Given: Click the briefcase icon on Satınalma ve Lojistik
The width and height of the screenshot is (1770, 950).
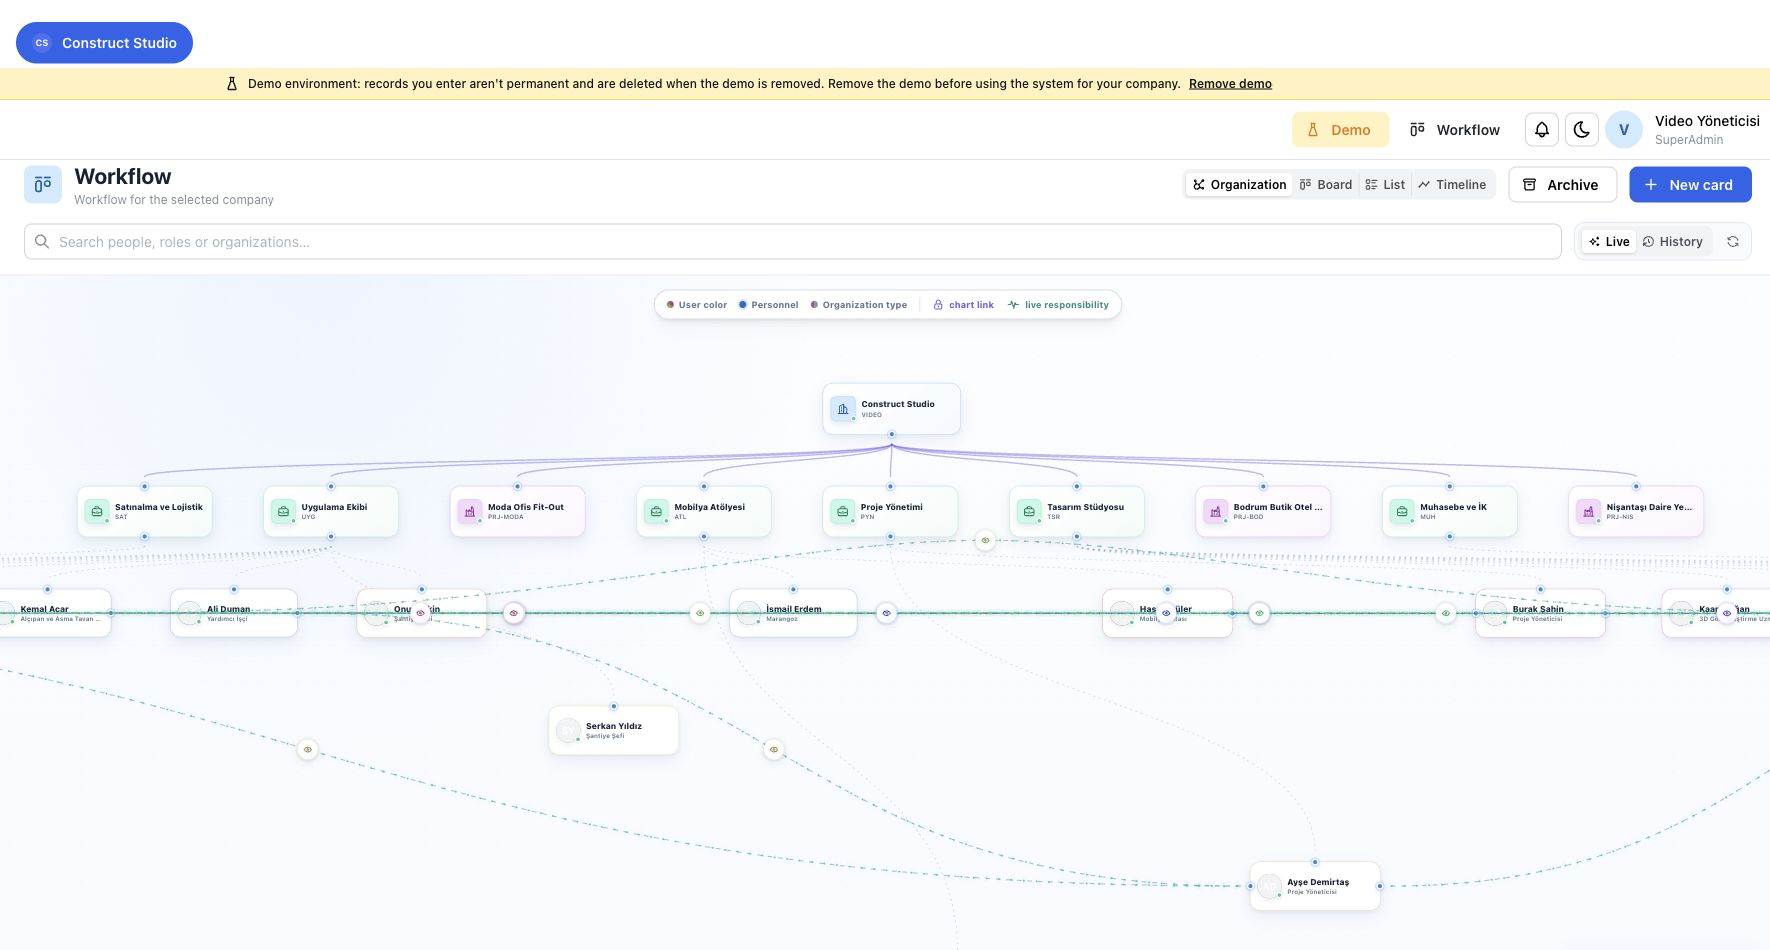Looking at the screenshot, I should coord(97,512).
